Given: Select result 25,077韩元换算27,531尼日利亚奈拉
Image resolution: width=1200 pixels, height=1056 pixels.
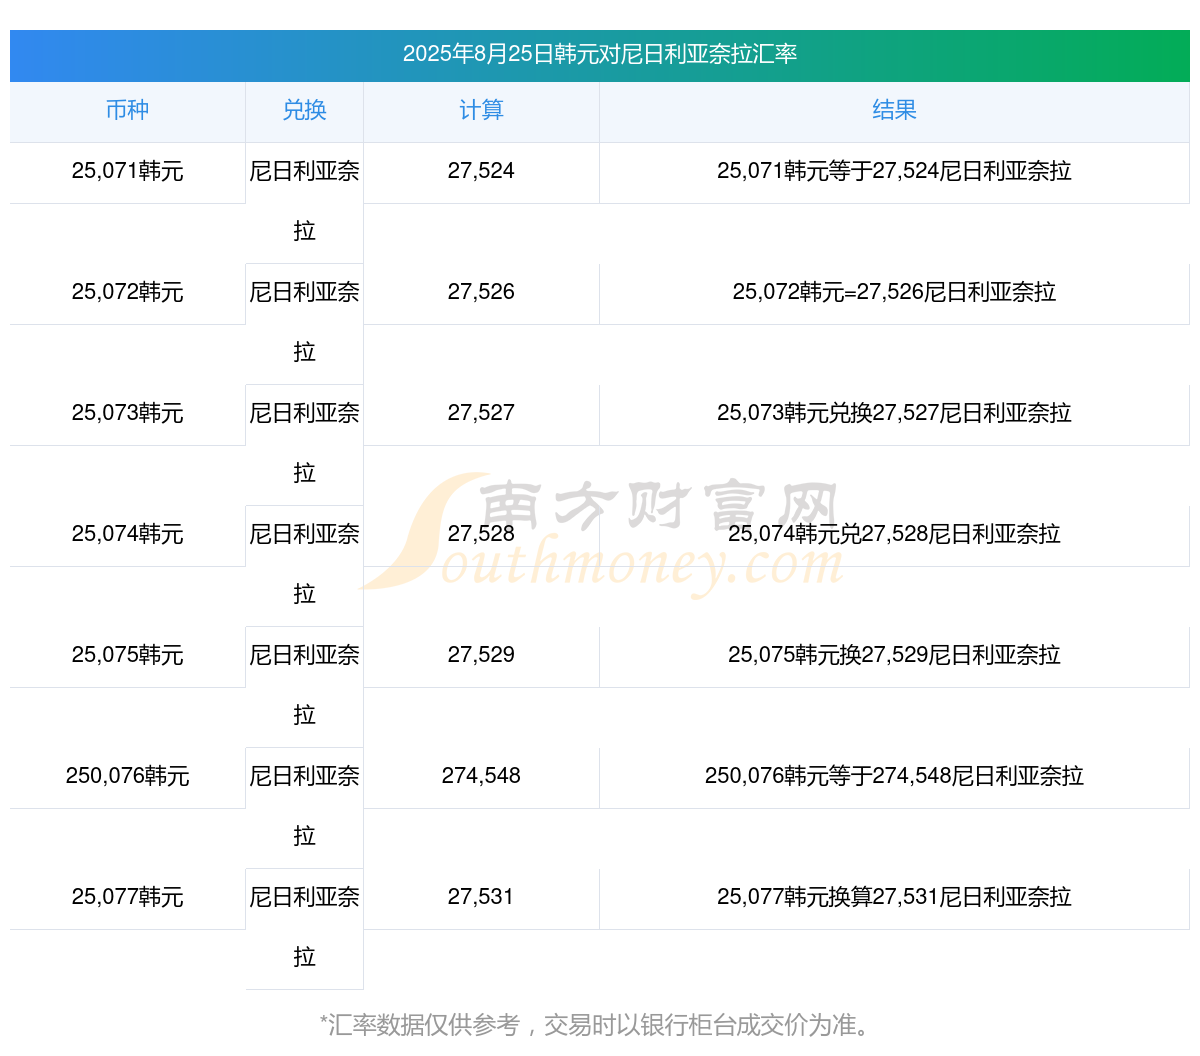Looking at the screenshot, I should pyautogui.click(x=894, y=897).
